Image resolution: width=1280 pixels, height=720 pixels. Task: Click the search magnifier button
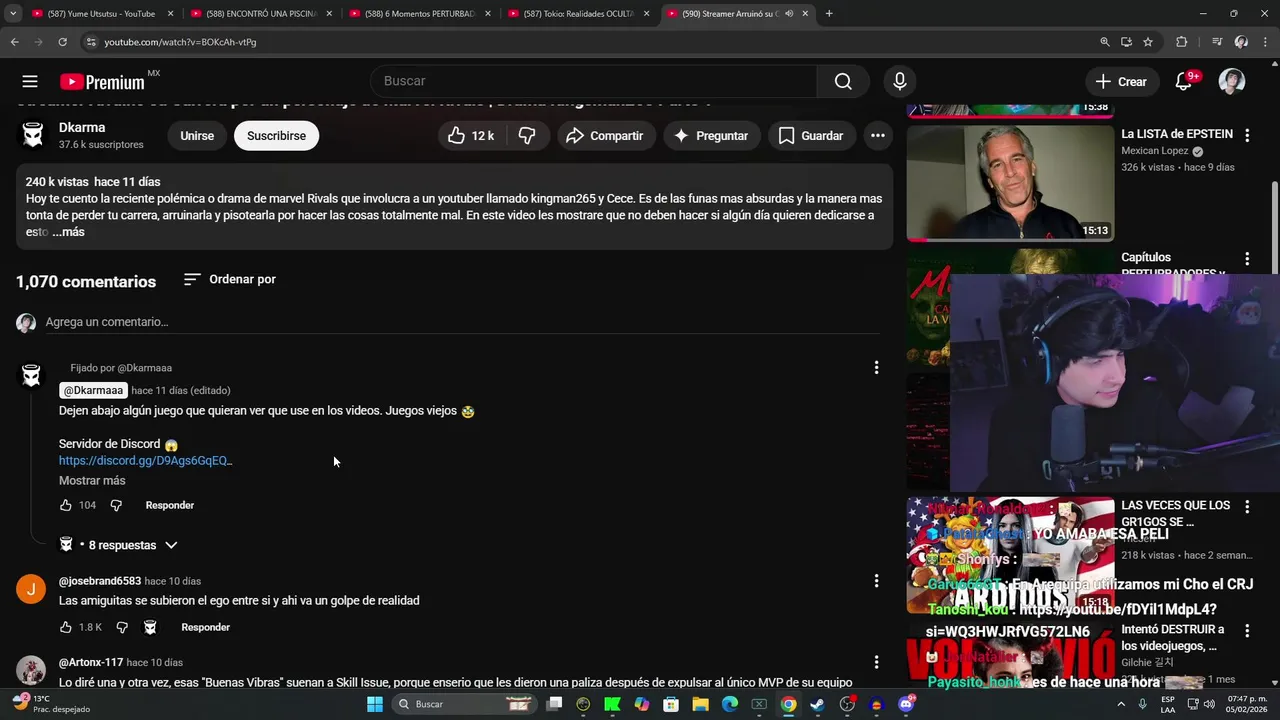point(843,82)
